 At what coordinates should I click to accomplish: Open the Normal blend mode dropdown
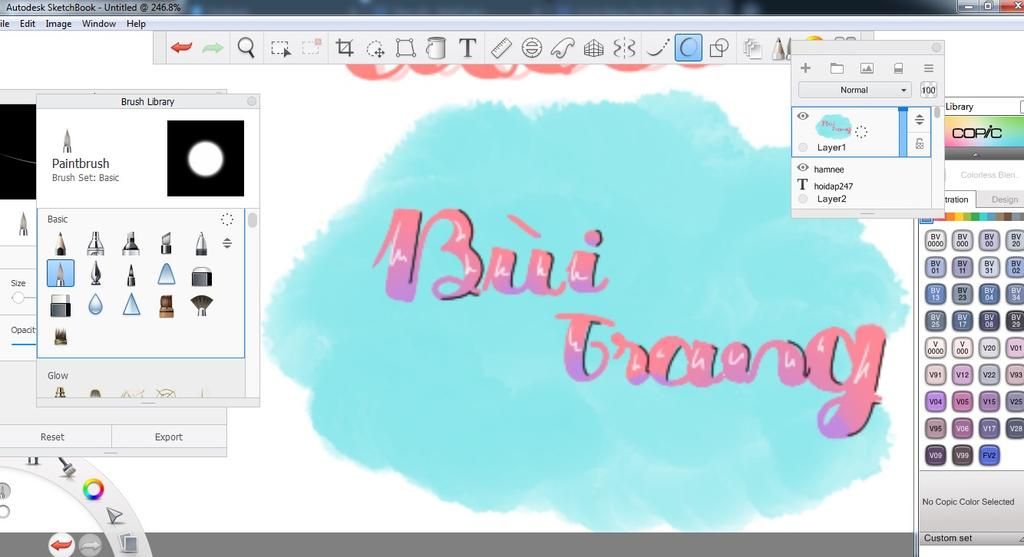coord(854,90)
